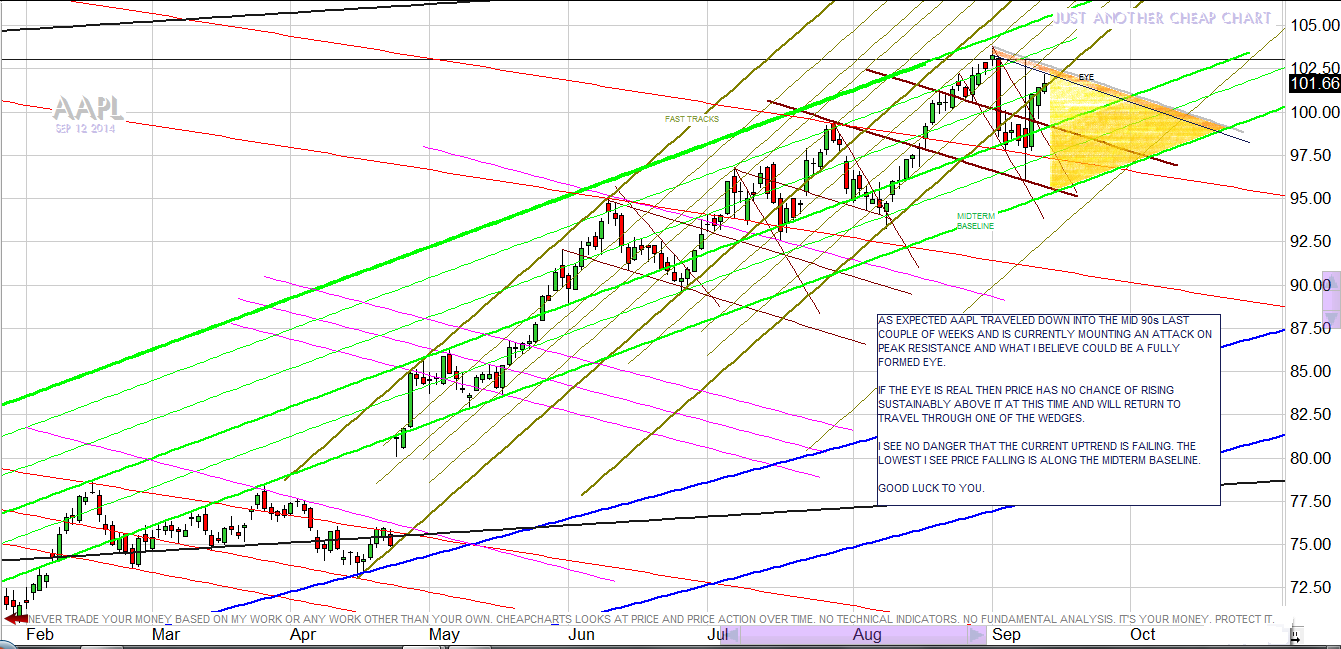Image resolution: width=1341 pixels, height=649 pixels.
Task: Click the analysis commentary text box
Action: pyautogui.click(x=1048, y=409)
